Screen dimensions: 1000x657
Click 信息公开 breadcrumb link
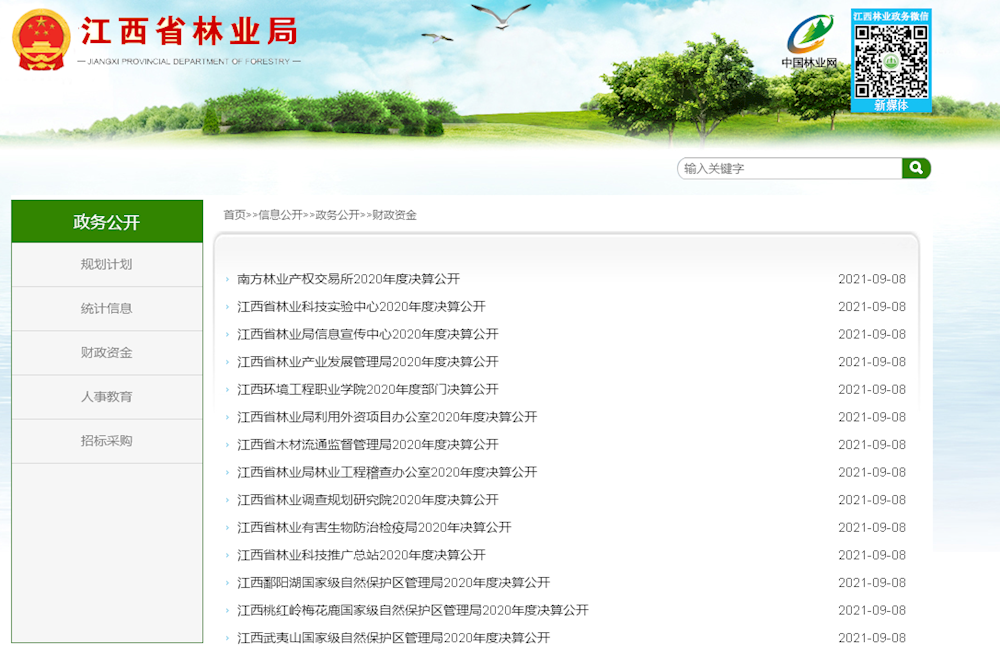click(280, 215)
